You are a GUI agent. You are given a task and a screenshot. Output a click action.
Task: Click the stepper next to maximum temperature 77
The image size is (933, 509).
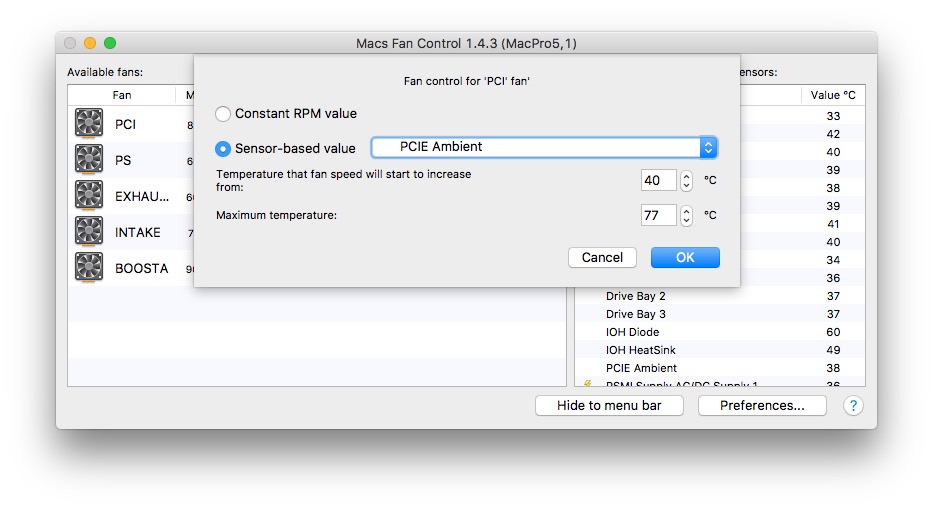pos(686,215)
